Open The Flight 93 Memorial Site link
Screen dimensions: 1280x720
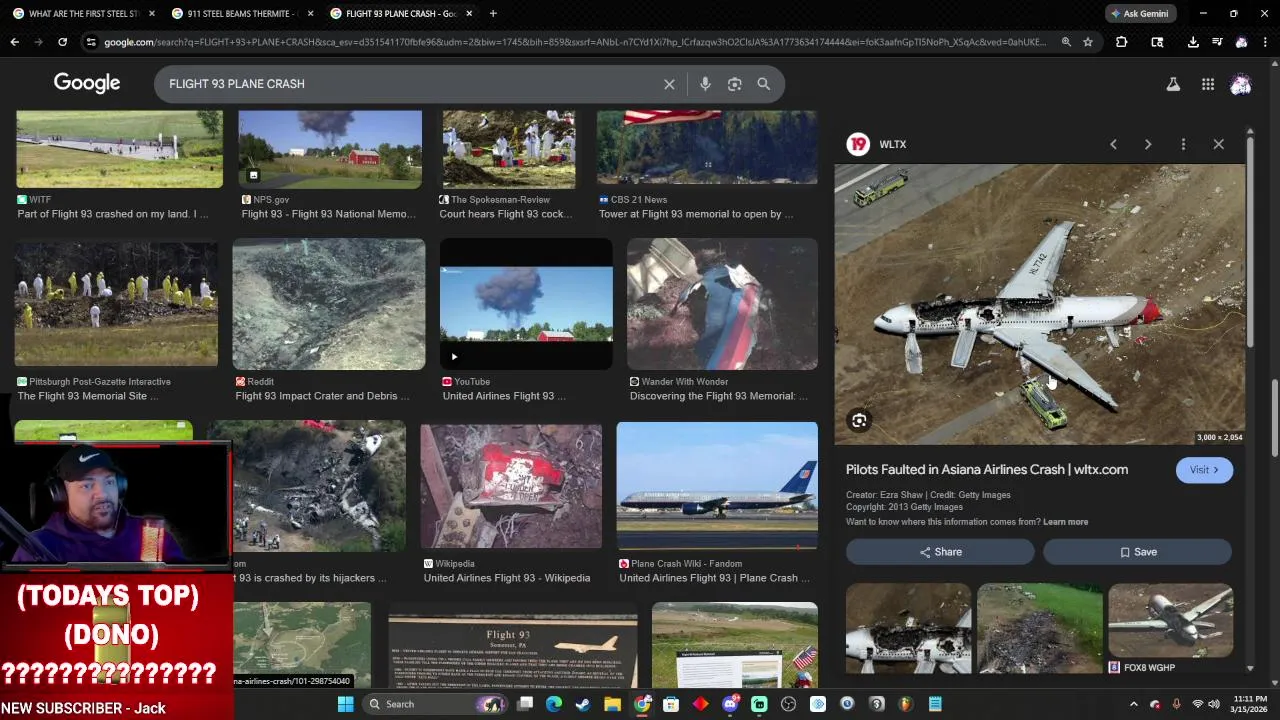click(88, 396)
